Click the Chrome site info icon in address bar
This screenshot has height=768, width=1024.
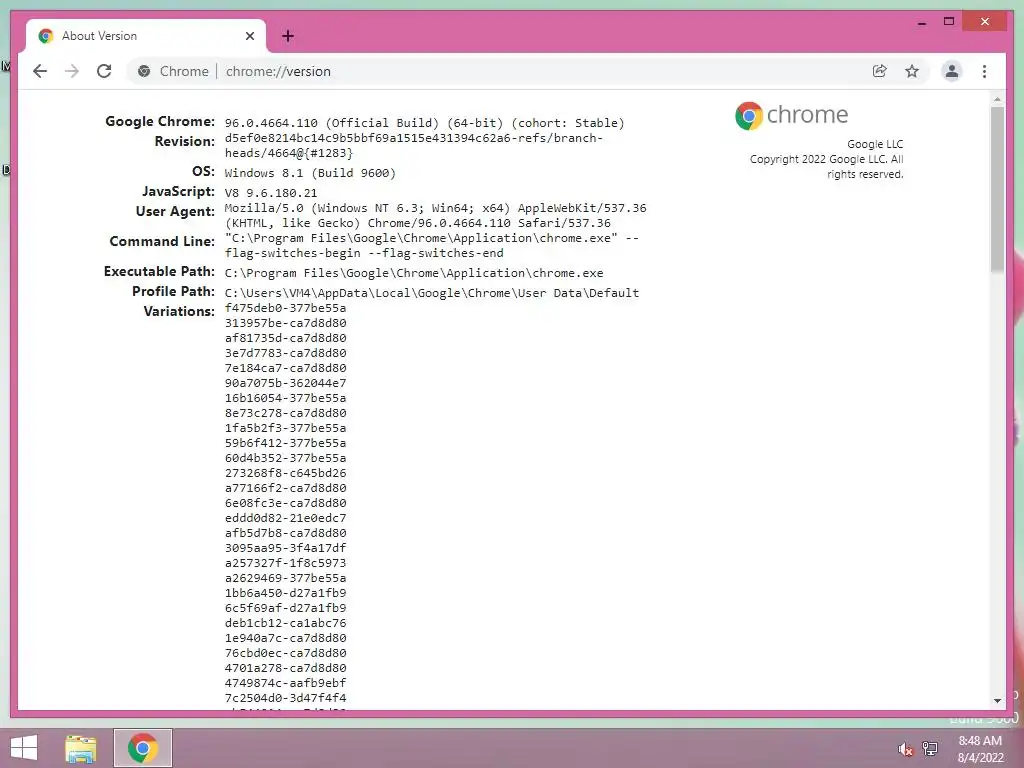tap(144, 71)
